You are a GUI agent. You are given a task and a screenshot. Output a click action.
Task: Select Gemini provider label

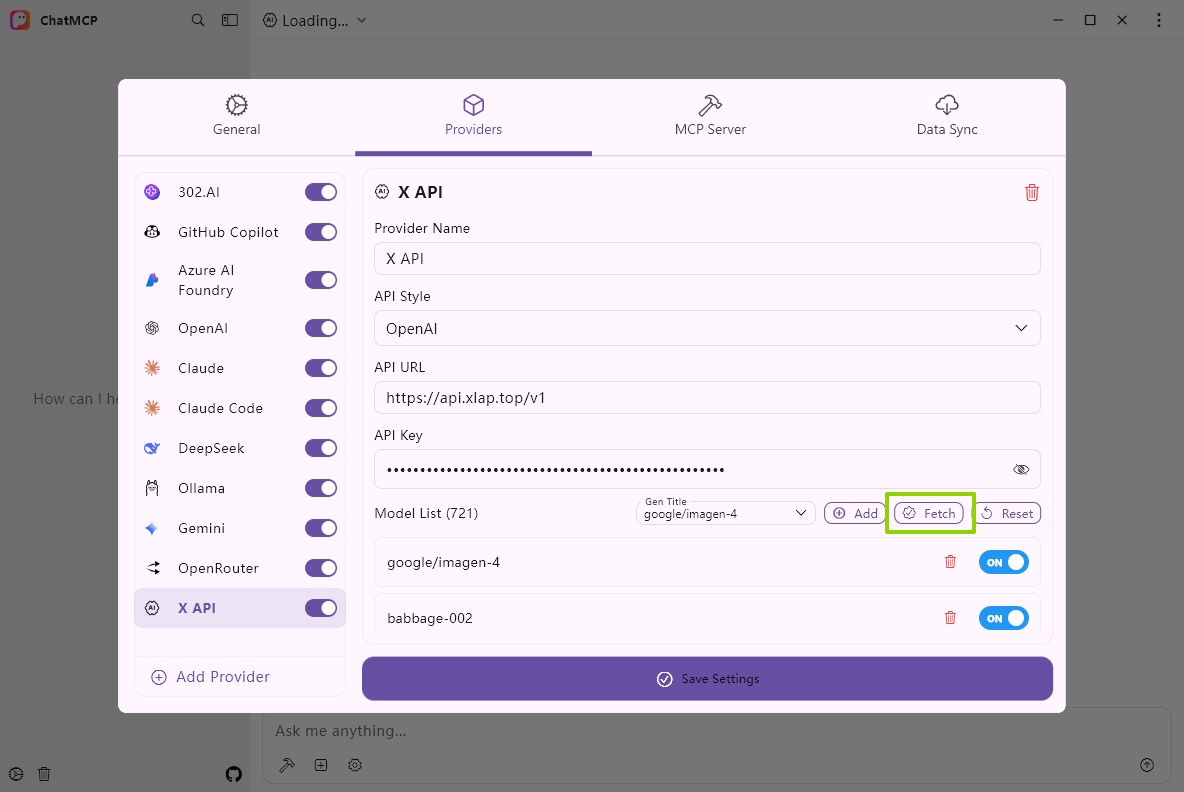coord(202,528)
